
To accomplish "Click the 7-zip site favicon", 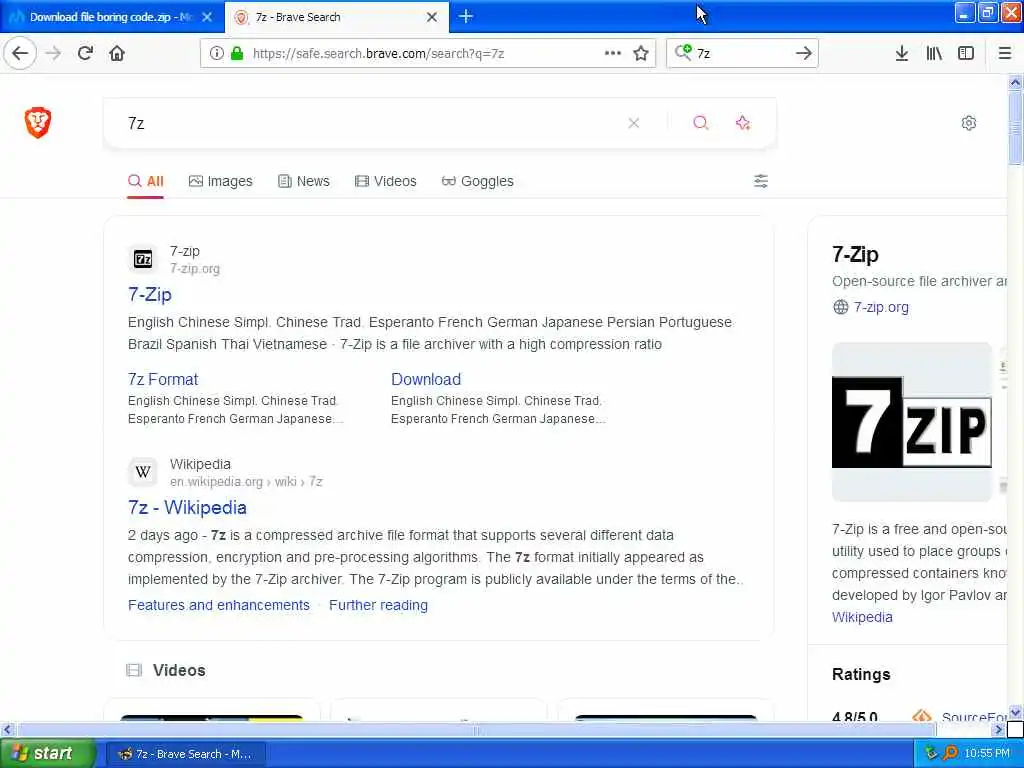I will pos(143,259).
